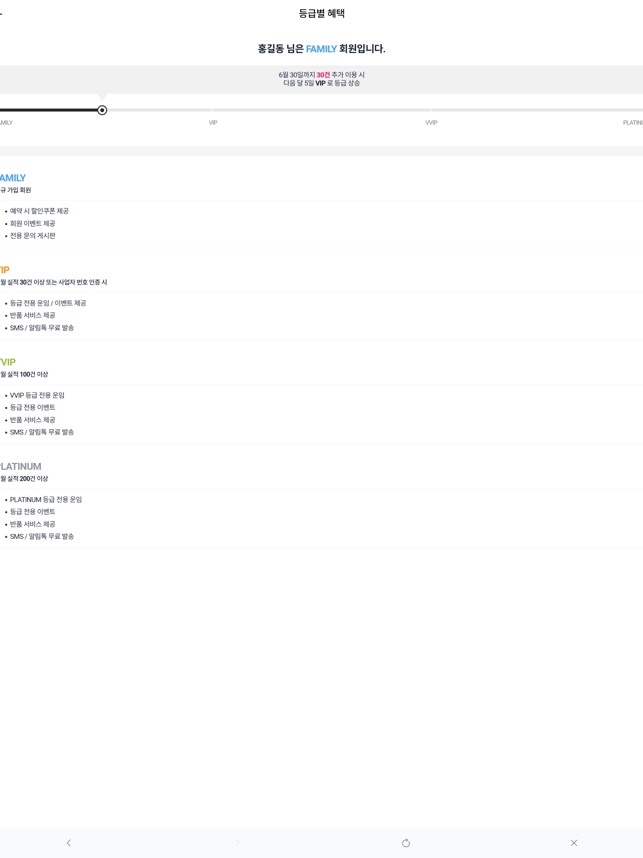
Task: Click 예약 시 할인쿠폰 제공 benefit
Action: point(39,211)
